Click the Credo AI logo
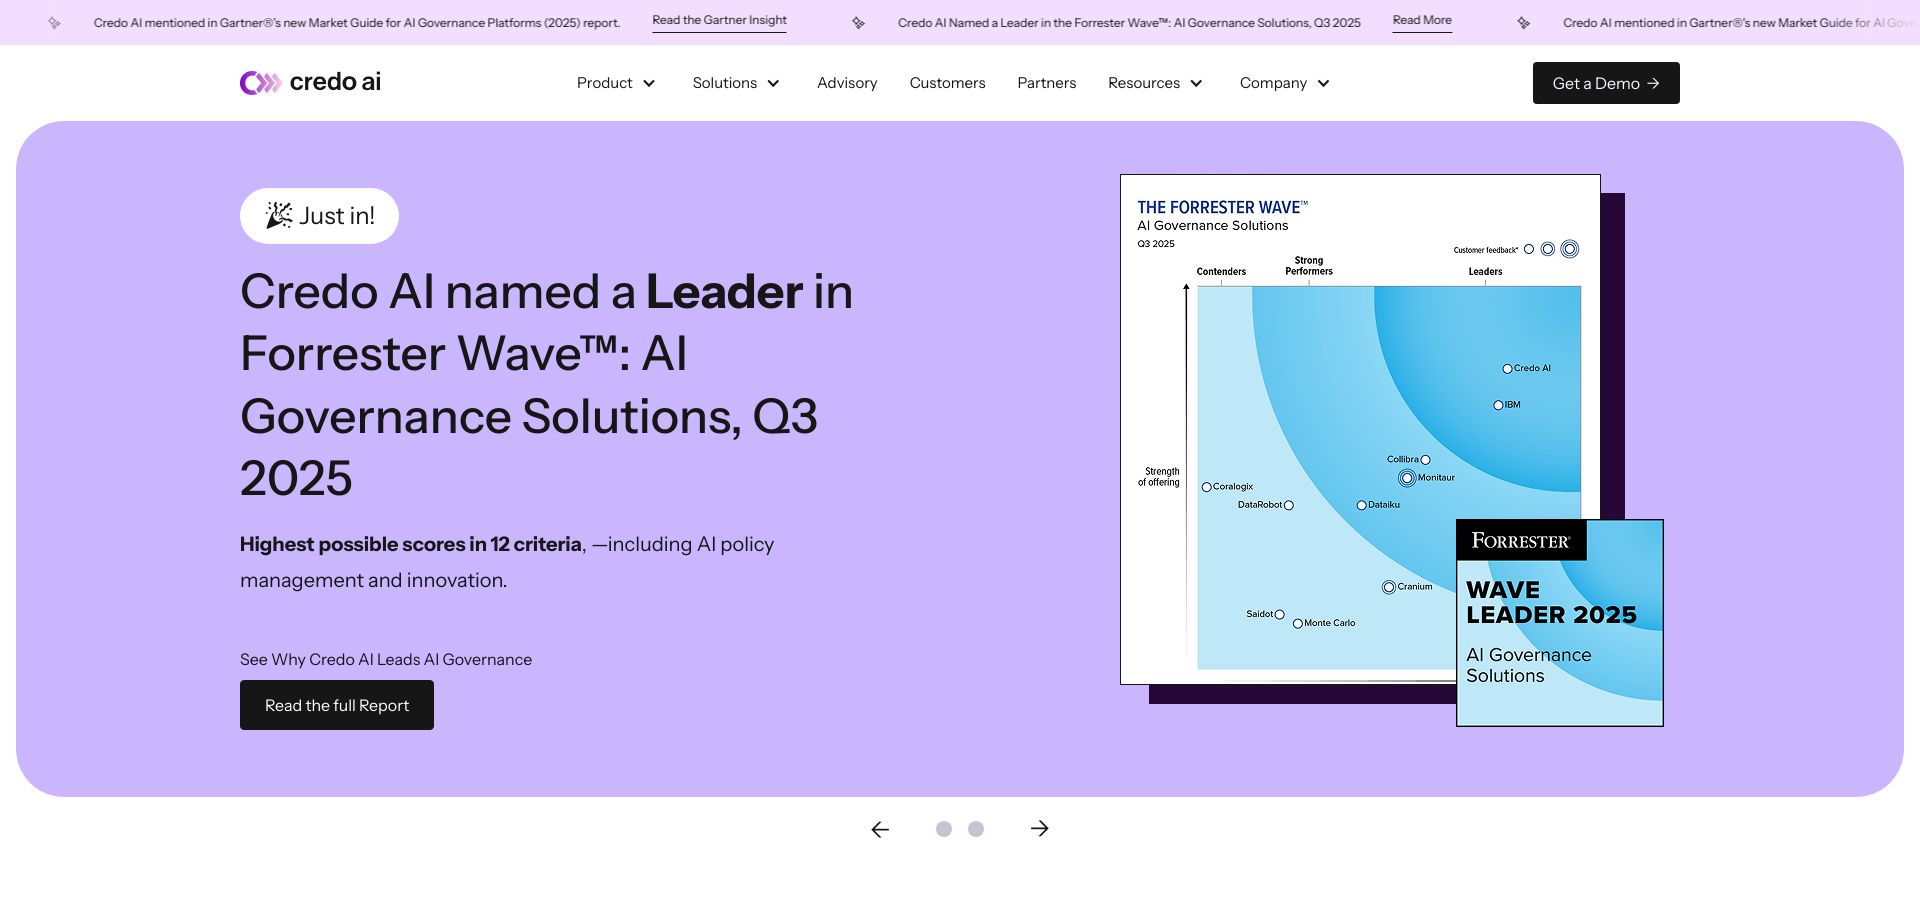The height and width of the screenshot is (900, 1920). pos(310,82)
